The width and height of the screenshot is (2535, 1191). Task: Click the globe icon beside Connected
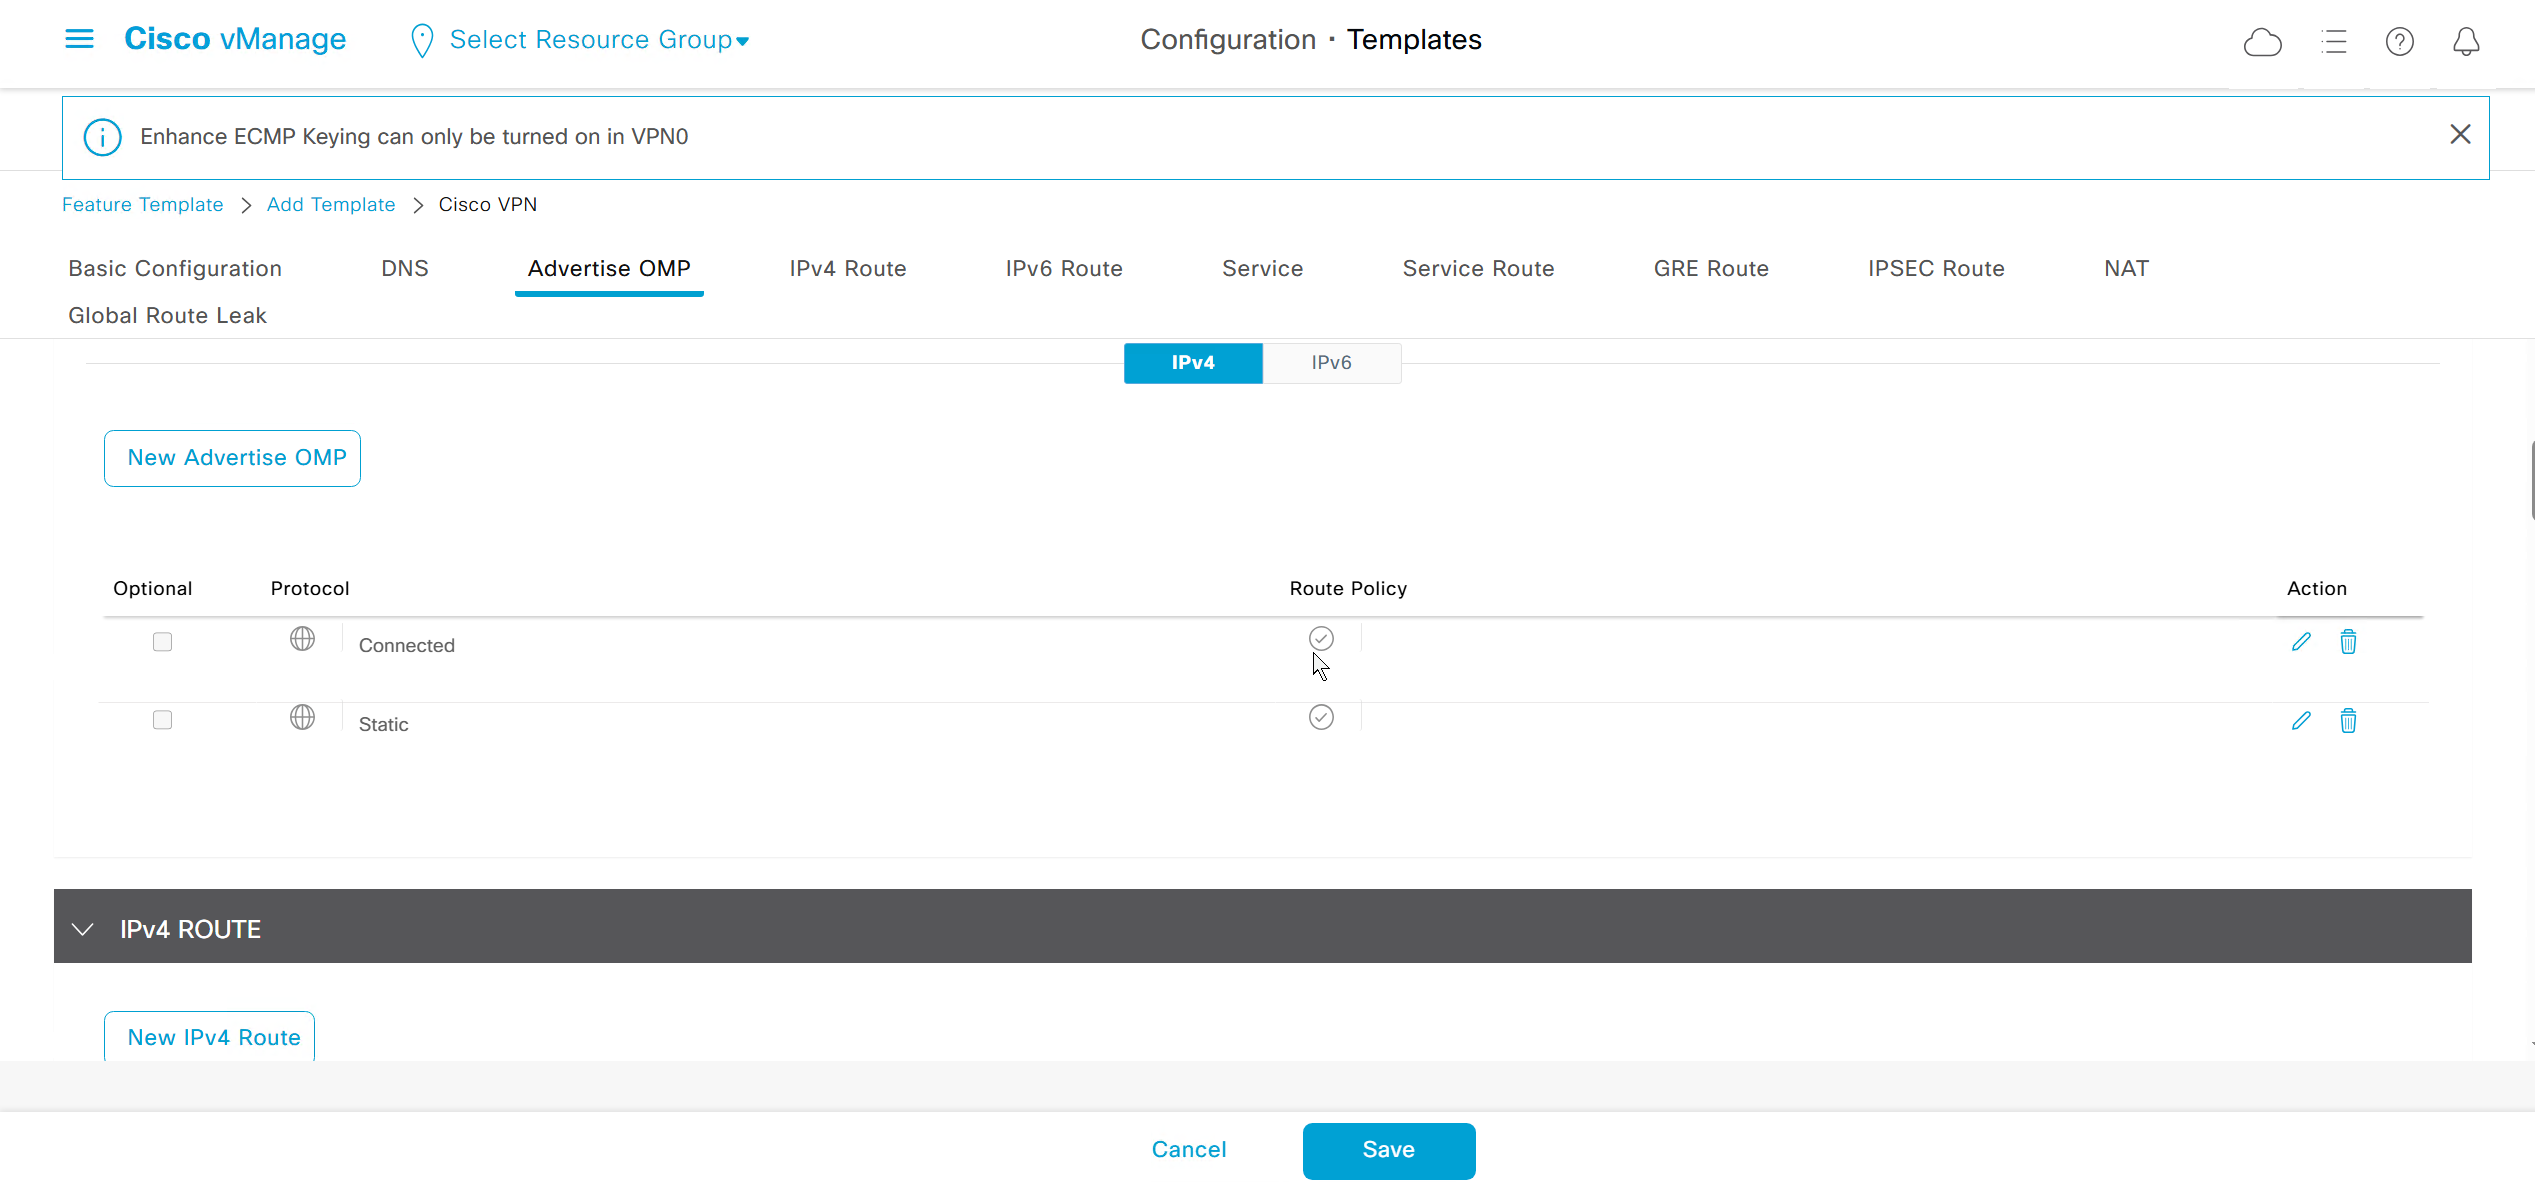pyautogui.click(x=302, y=639)
